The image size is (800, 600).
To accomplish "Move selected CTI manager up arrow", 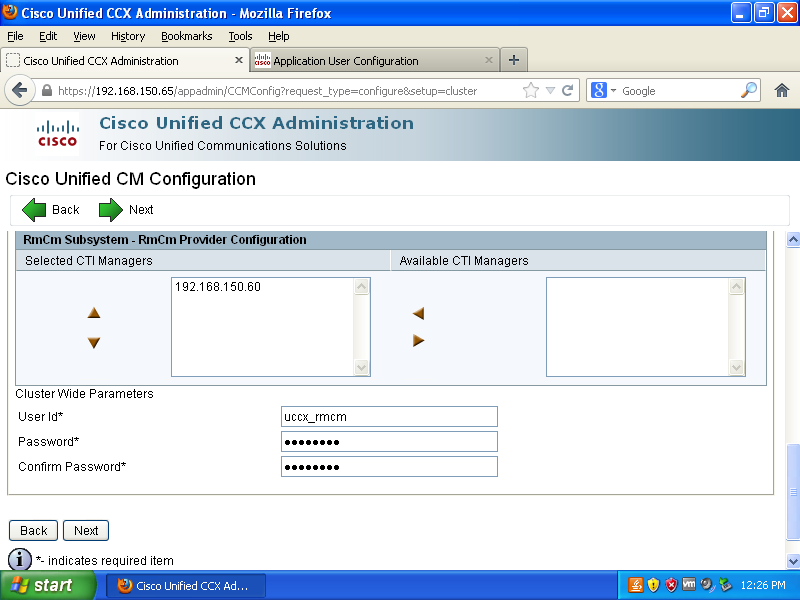I will 94,313.
